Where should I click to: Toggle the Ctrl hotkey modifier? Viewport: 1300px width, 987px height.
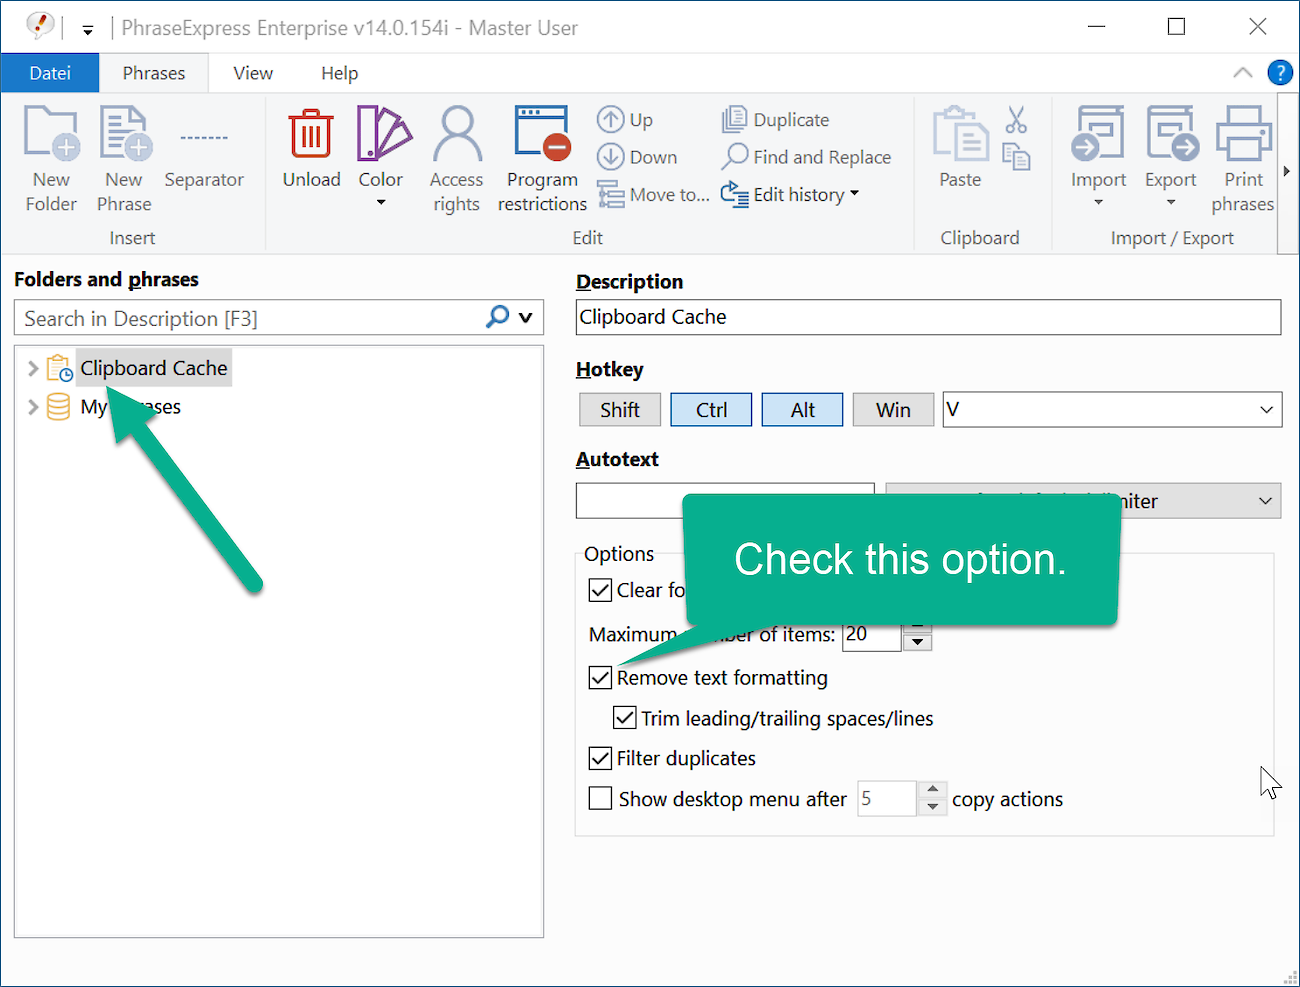[711, 410]
